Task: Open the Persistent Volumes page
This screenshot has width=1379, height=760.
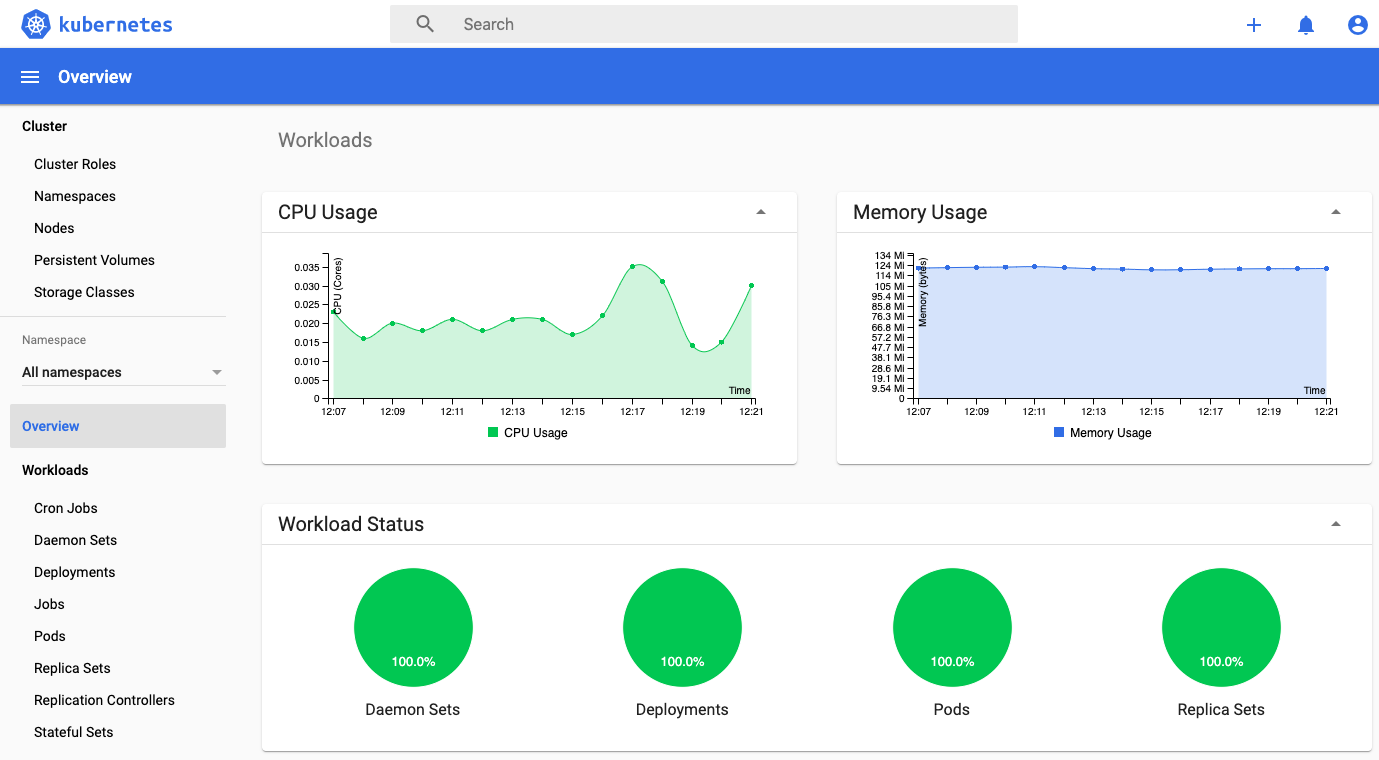Action: [94, 259]
